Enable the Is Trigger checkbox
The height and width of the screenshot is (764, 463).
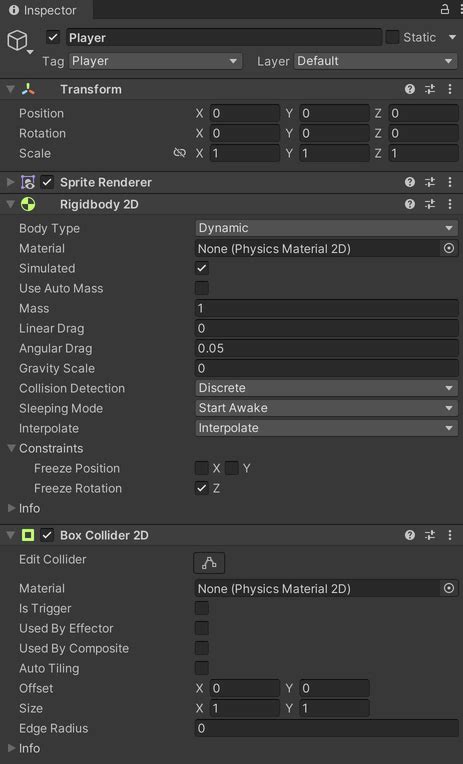[x=201, y=608]
